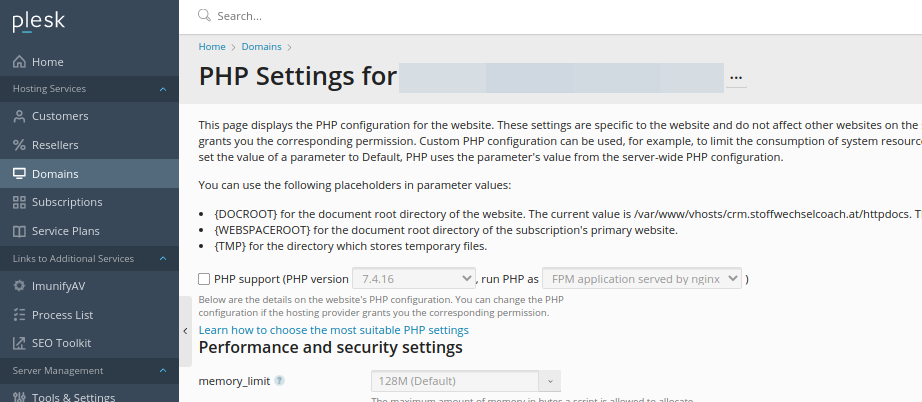Collapse the Hosting Services section
The height and width of the screenshot is (402, 922).
tap(163, 89)
